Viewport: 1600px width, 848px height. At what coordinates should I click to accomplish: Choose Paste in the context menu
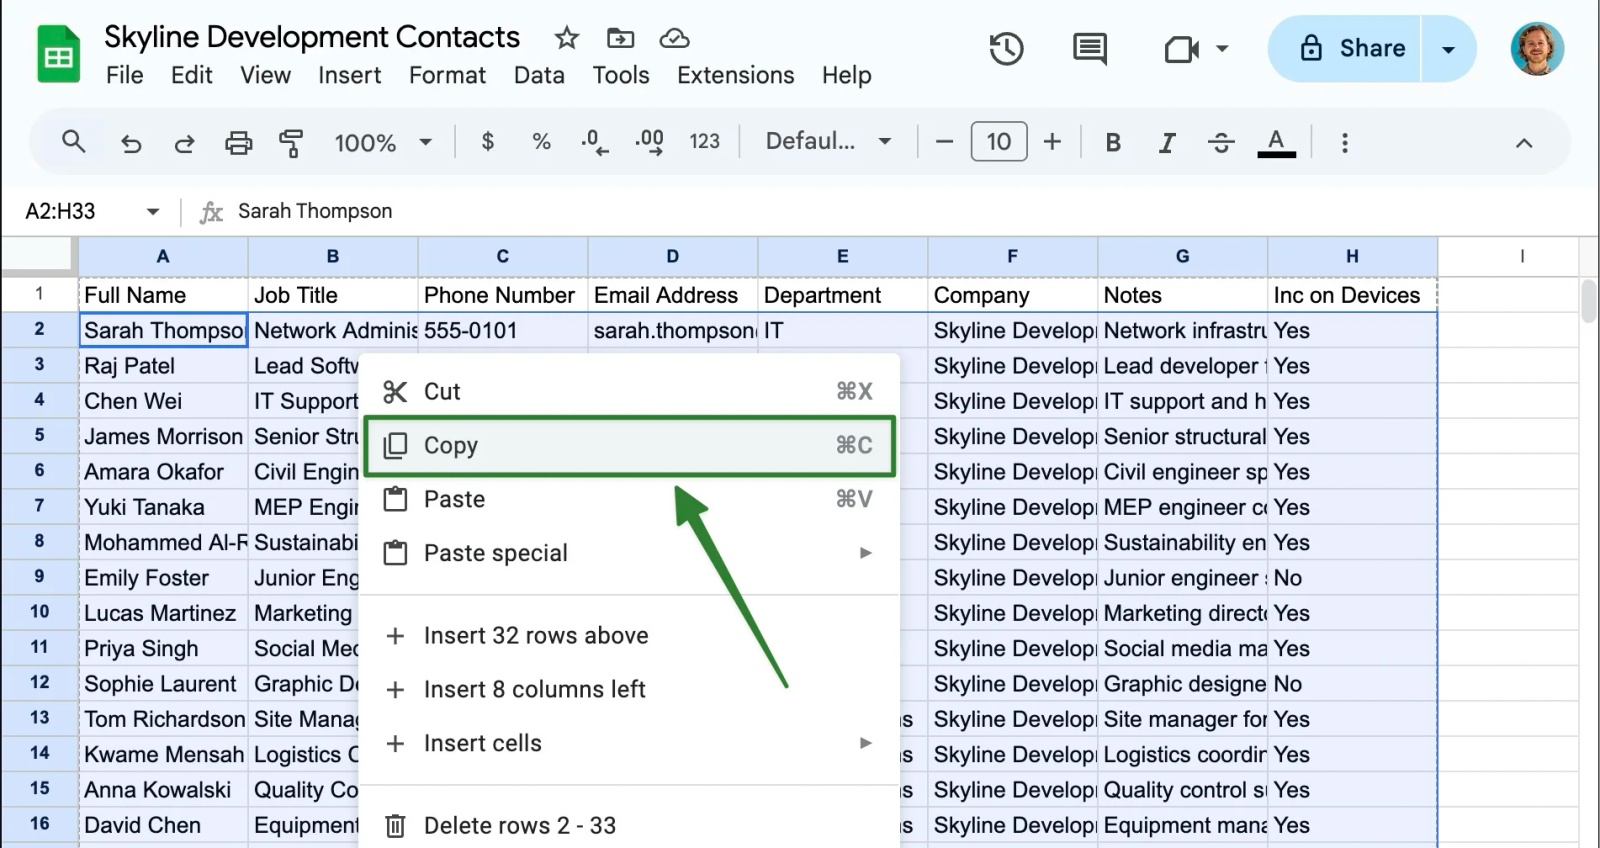629,499
